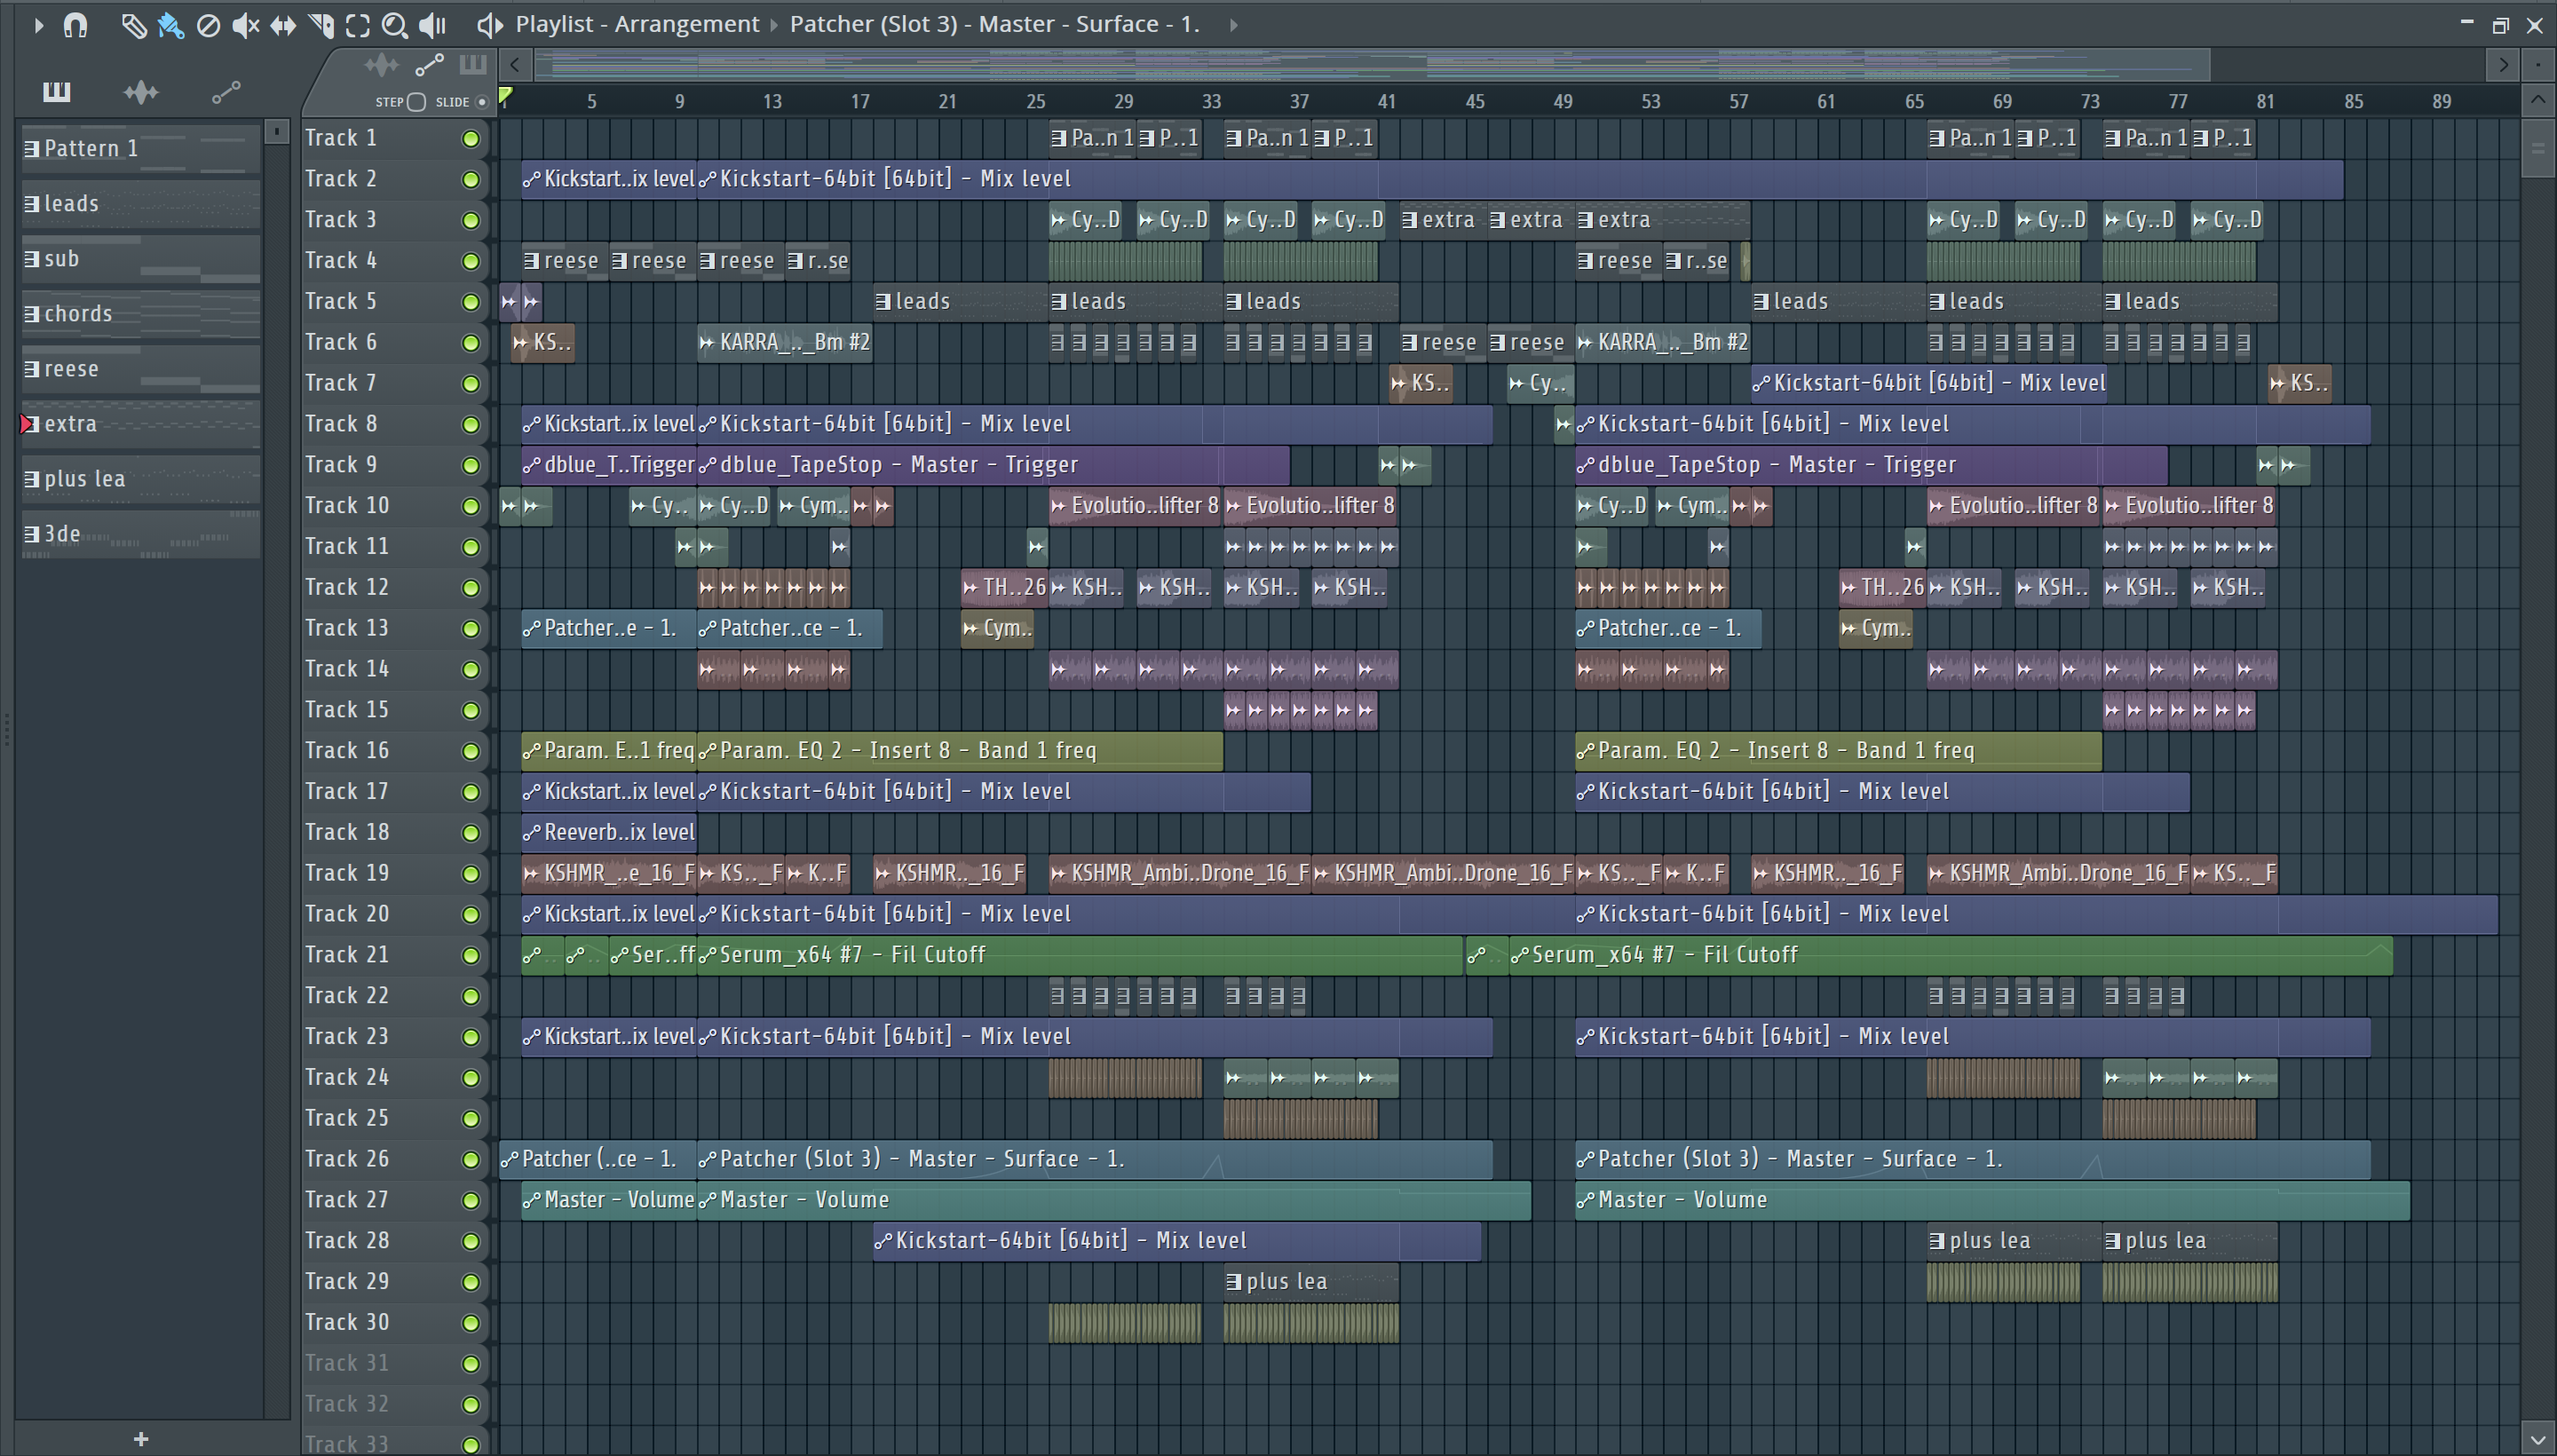
Task: Select Master - Volume clip at bar 49
Action: 1992,1200
